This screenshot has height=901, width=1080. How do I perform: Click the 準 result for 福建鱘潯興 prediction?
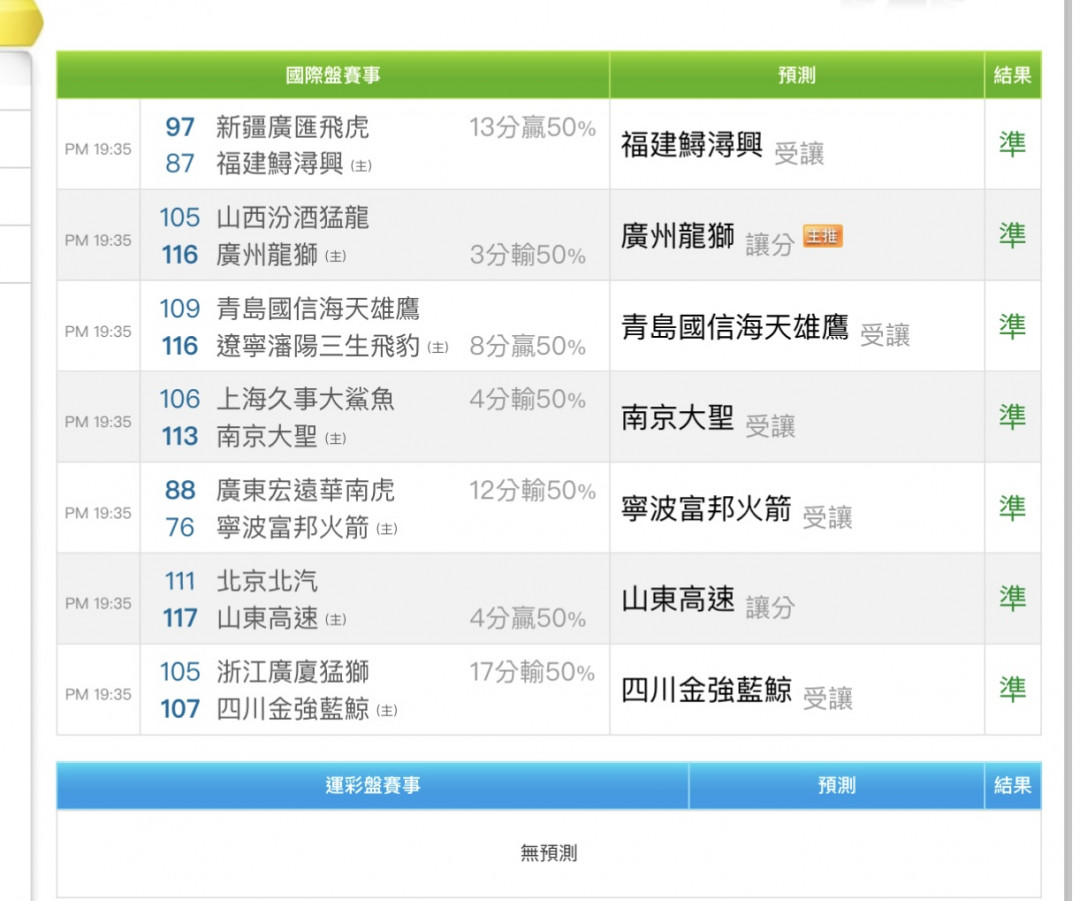pos(1012,144)
